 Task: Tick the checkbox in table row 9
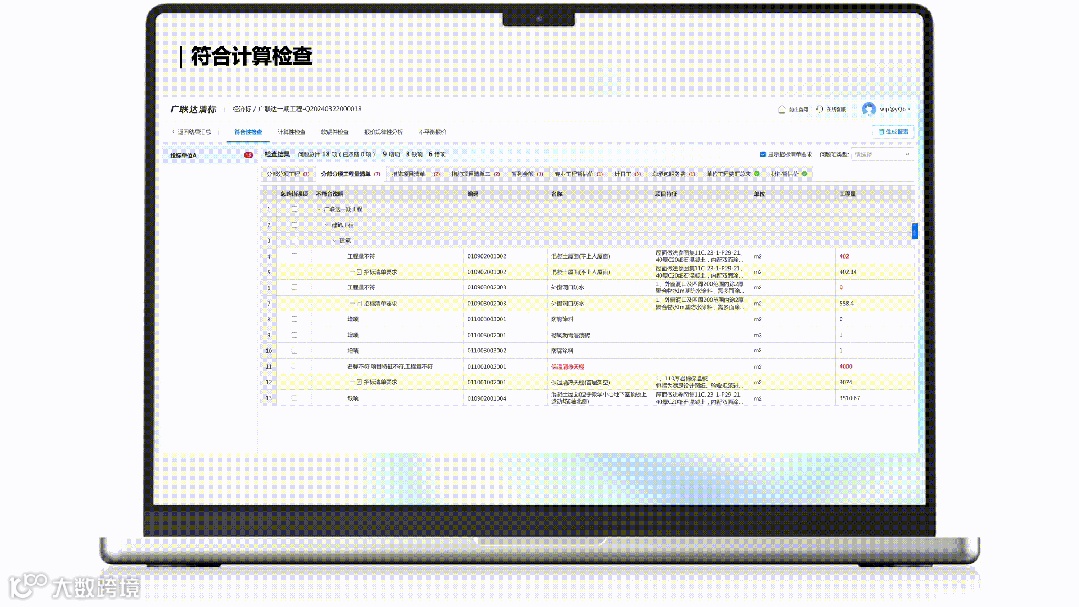[295, 335]
